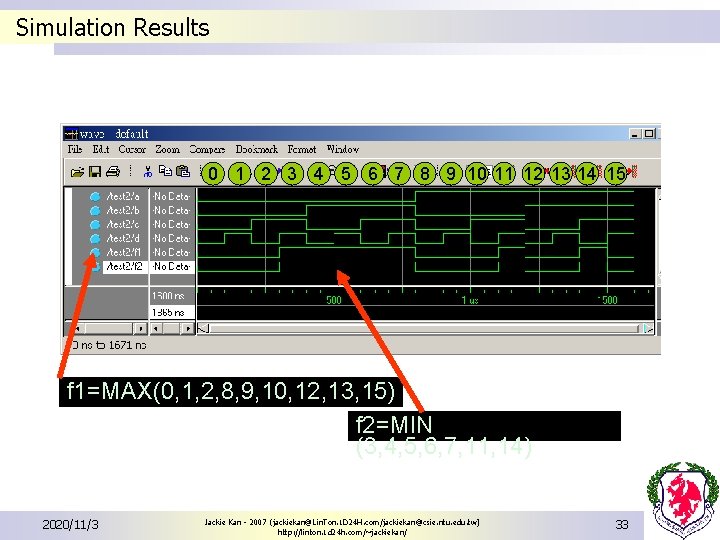Click the 1365 ns cursor time box
The height and width of the screenshot is (540, 720).
pos(172,312)
